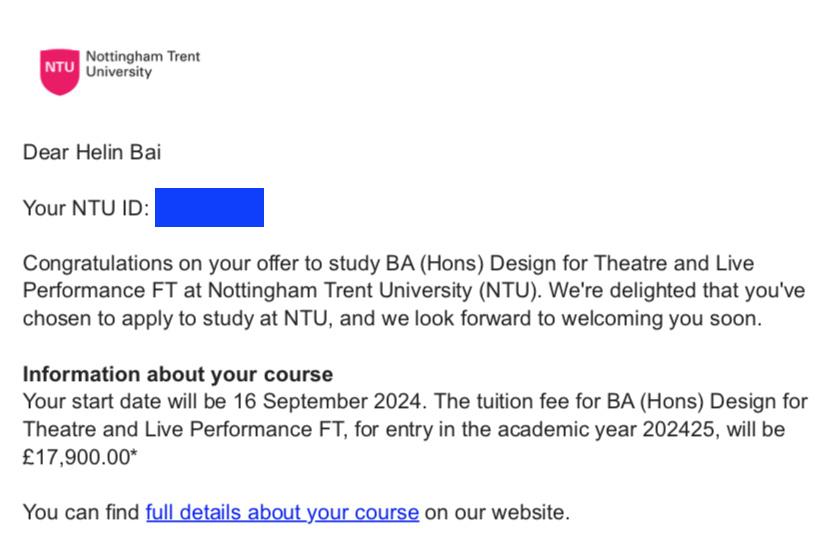Click the "Information about your course" heading

click(178, 375)
